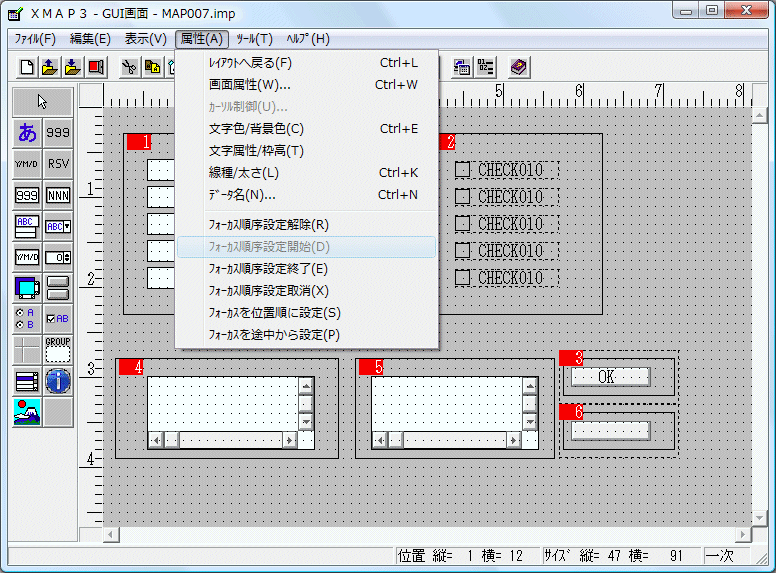Click the scissors Cut toolbar icon
This screenshot has width=776, height=573.
(130, 67)
